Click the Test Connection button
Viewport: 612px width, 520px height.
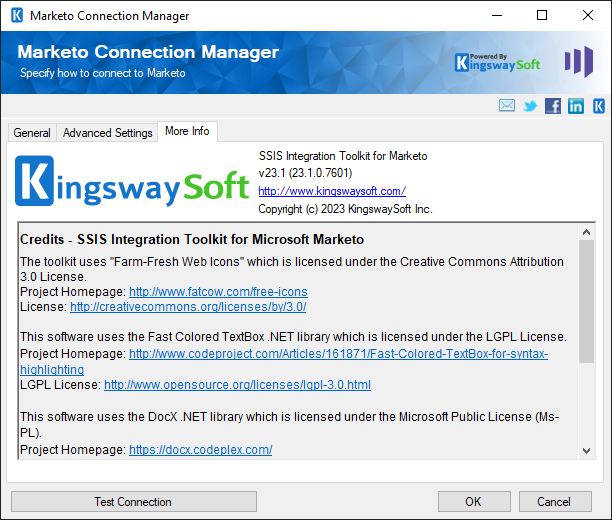[x=133, y=502]
